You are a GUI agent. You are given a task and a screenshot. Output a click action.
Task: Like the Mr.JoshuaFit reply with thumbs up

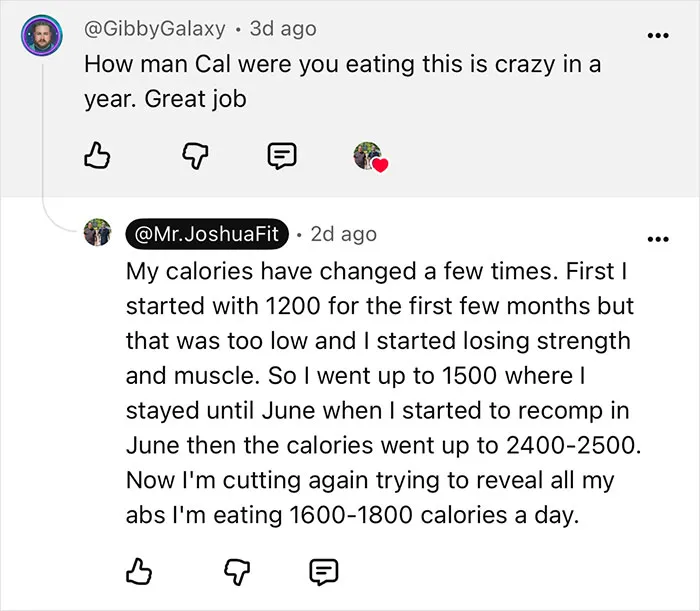139,572
